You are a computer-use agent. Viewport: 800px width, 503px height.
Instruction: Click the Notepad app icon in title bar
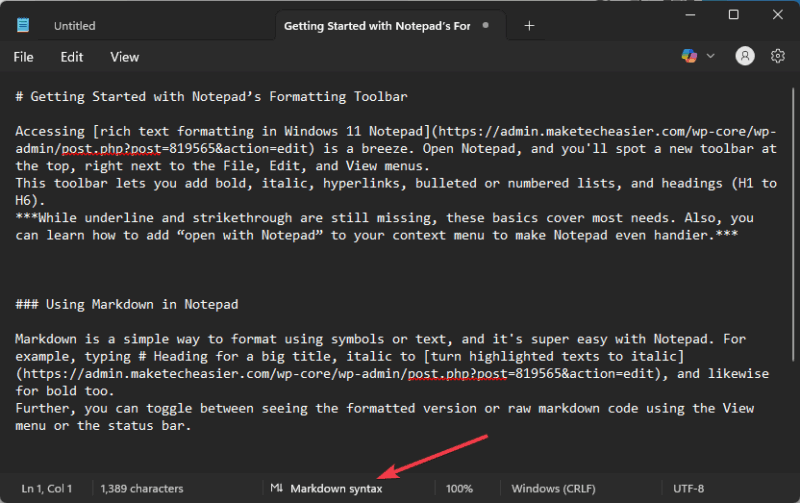[x=23, y=25]
